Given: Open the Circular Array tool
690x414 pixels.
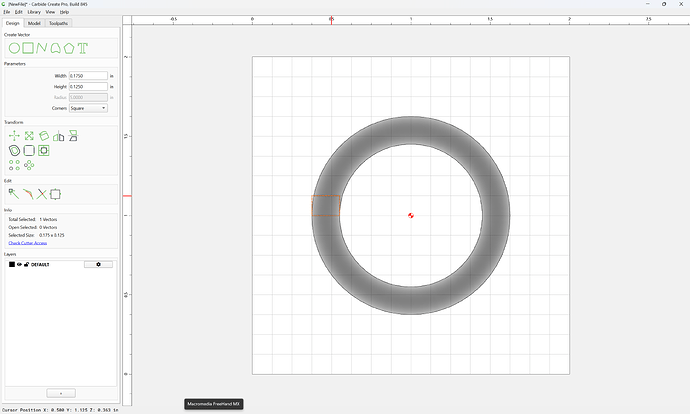Looking at the screenshot, I should [x=29, y=165].
